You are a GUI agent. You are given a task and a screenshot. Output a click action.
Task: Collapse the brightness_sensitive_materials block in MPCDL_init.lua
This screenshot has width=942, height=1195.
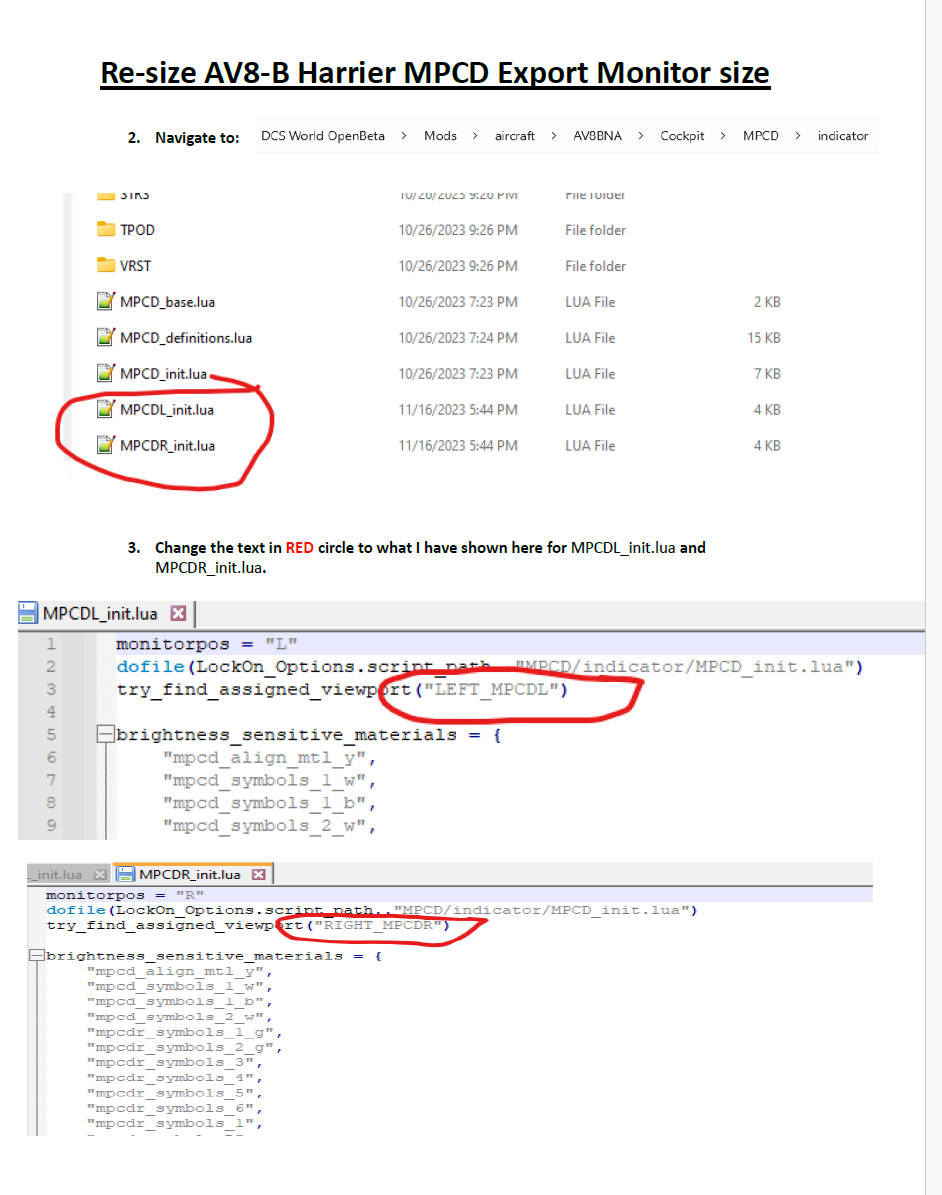[x=103, y=735]
